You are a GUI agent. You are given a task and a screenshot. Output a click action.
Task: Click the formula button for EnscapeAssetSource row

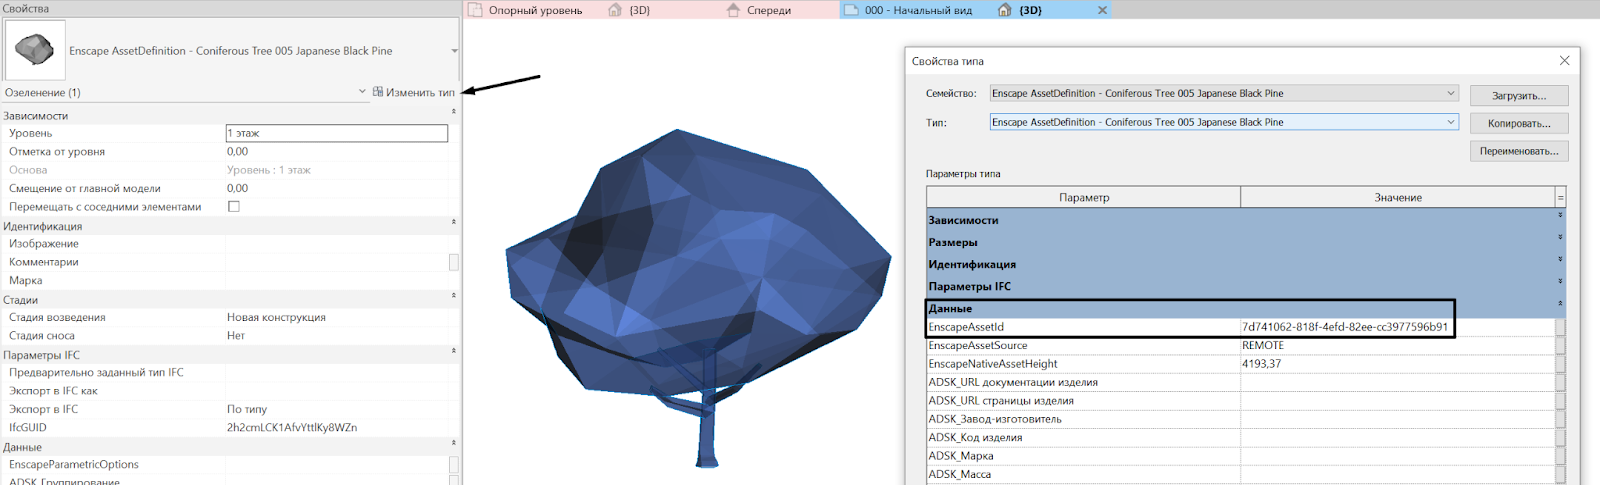1560,345
